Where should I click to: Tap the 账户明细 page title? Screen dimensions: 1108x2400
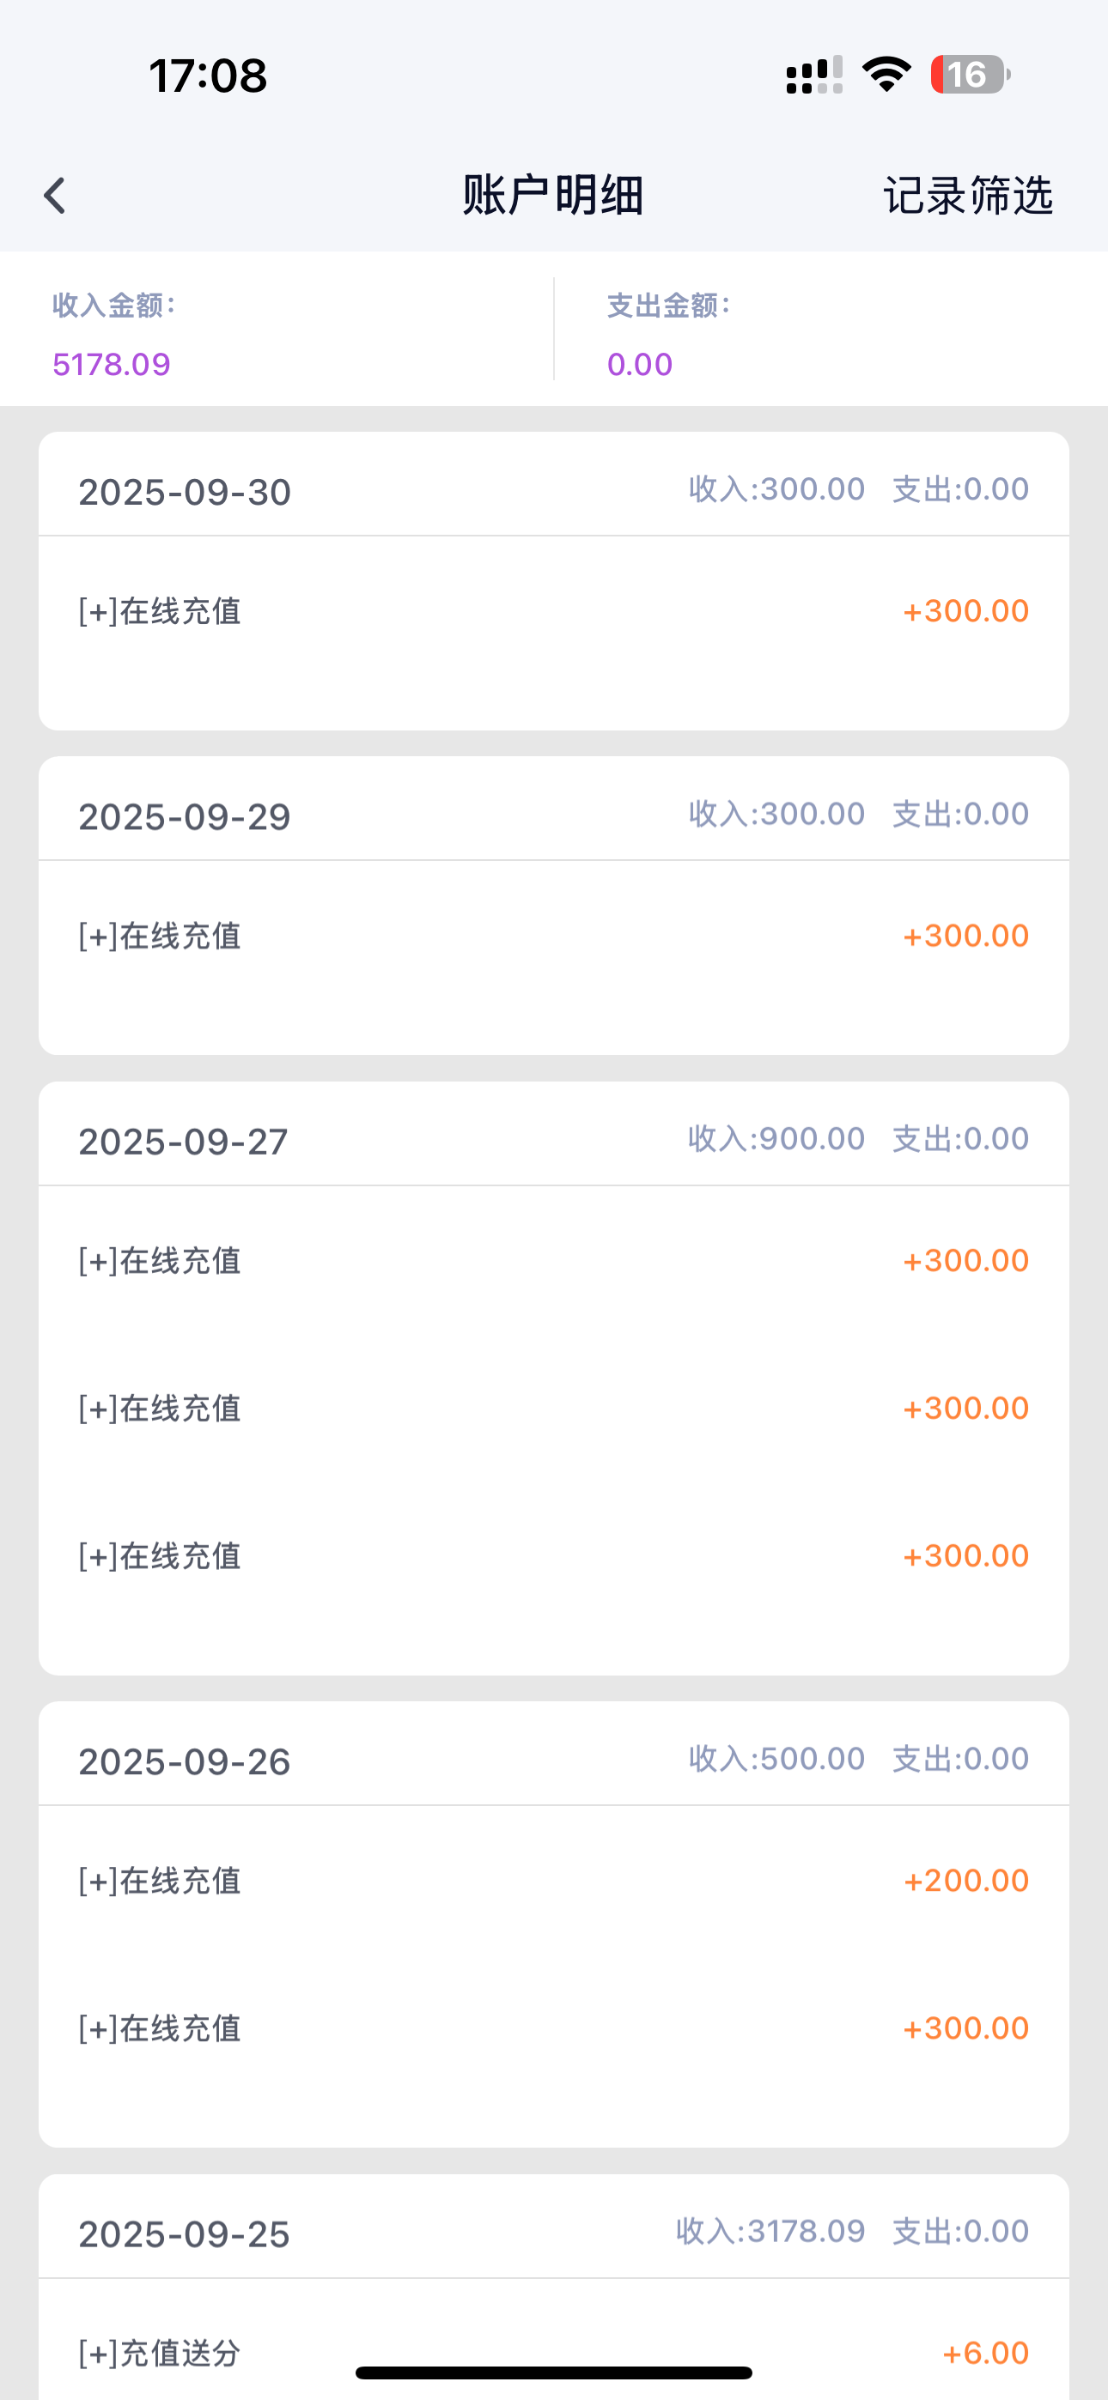click(553, 195)
